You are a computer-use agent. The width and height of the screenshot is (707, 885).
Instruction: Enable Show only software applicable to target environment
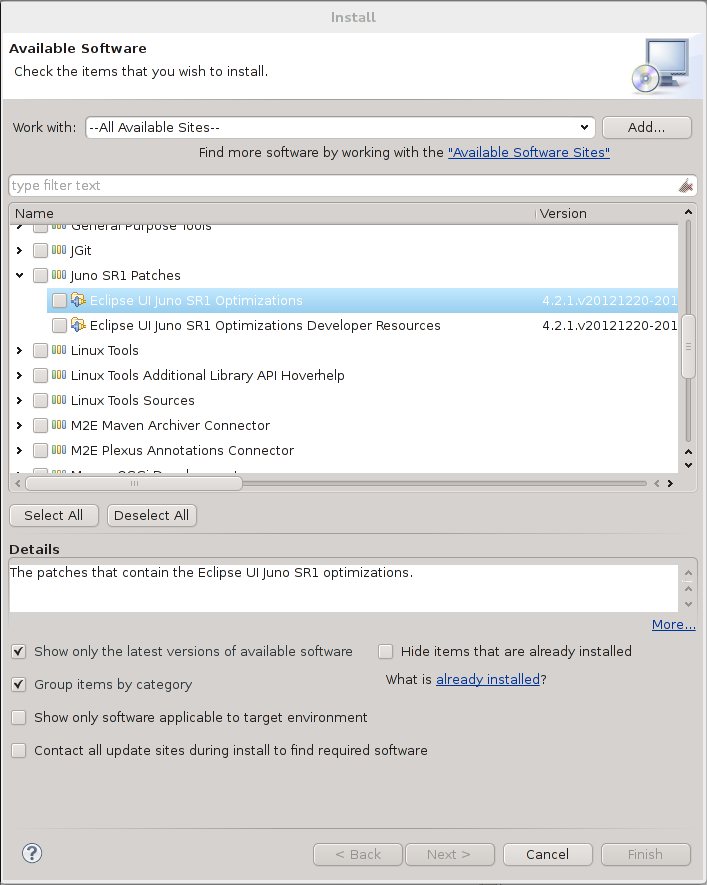(x=19, y=717)
